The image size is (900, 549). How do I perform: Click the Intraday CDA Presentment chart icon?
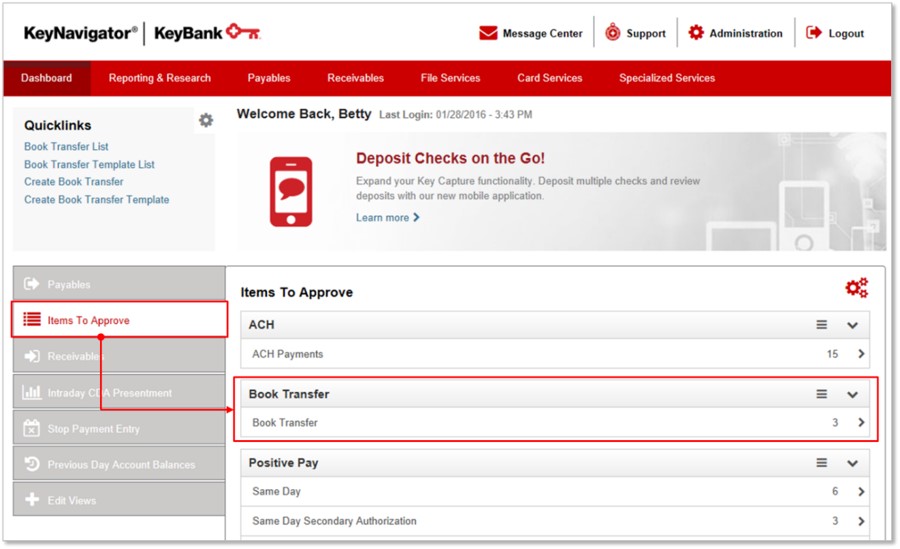32,392
